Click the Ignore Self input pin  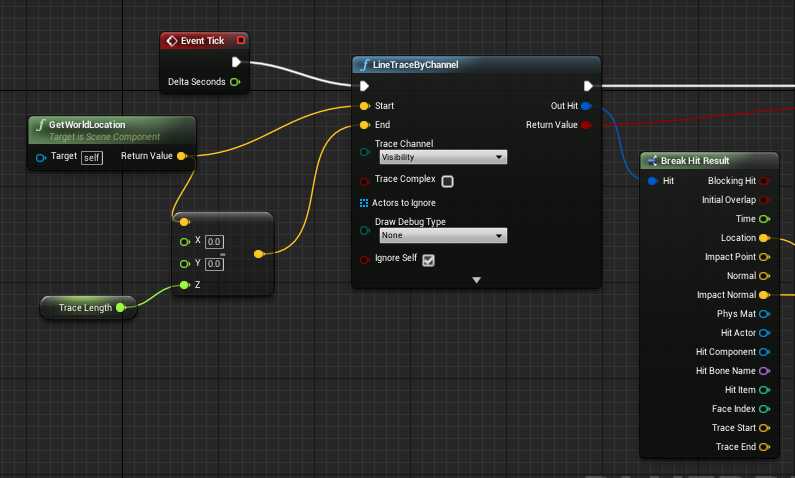tap(365, 260)
